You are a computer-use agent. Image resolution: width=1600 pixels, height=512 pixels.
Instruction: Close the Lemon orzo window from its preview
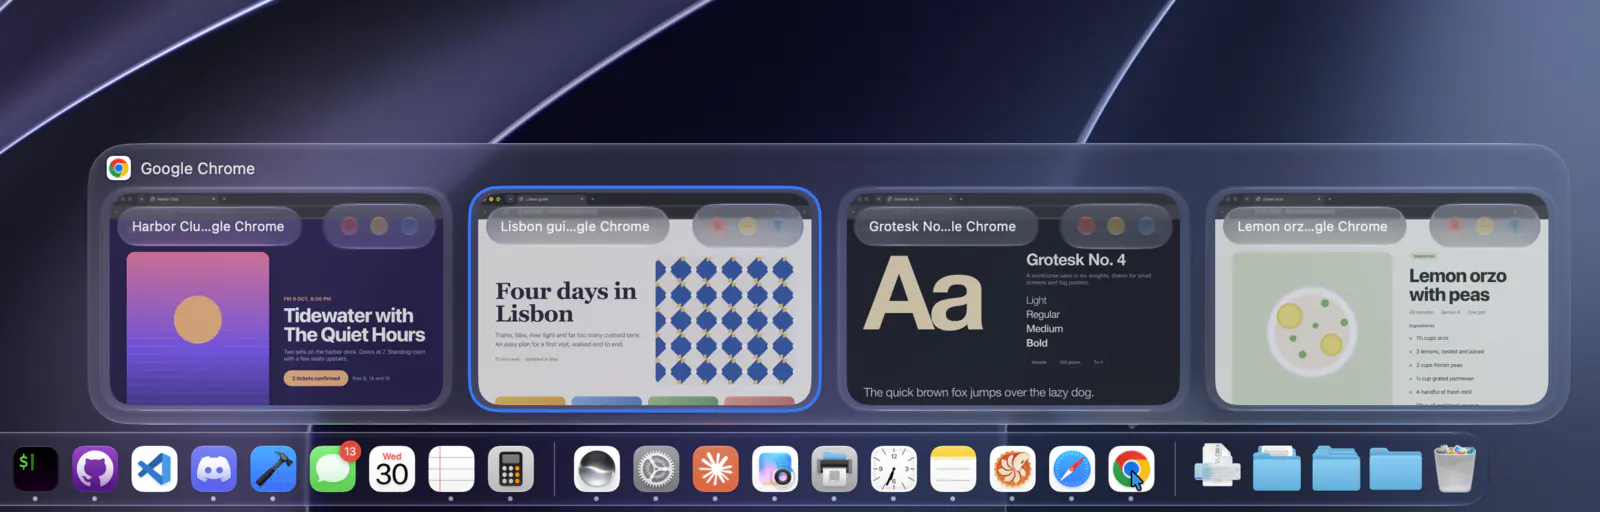(1455, 226)
